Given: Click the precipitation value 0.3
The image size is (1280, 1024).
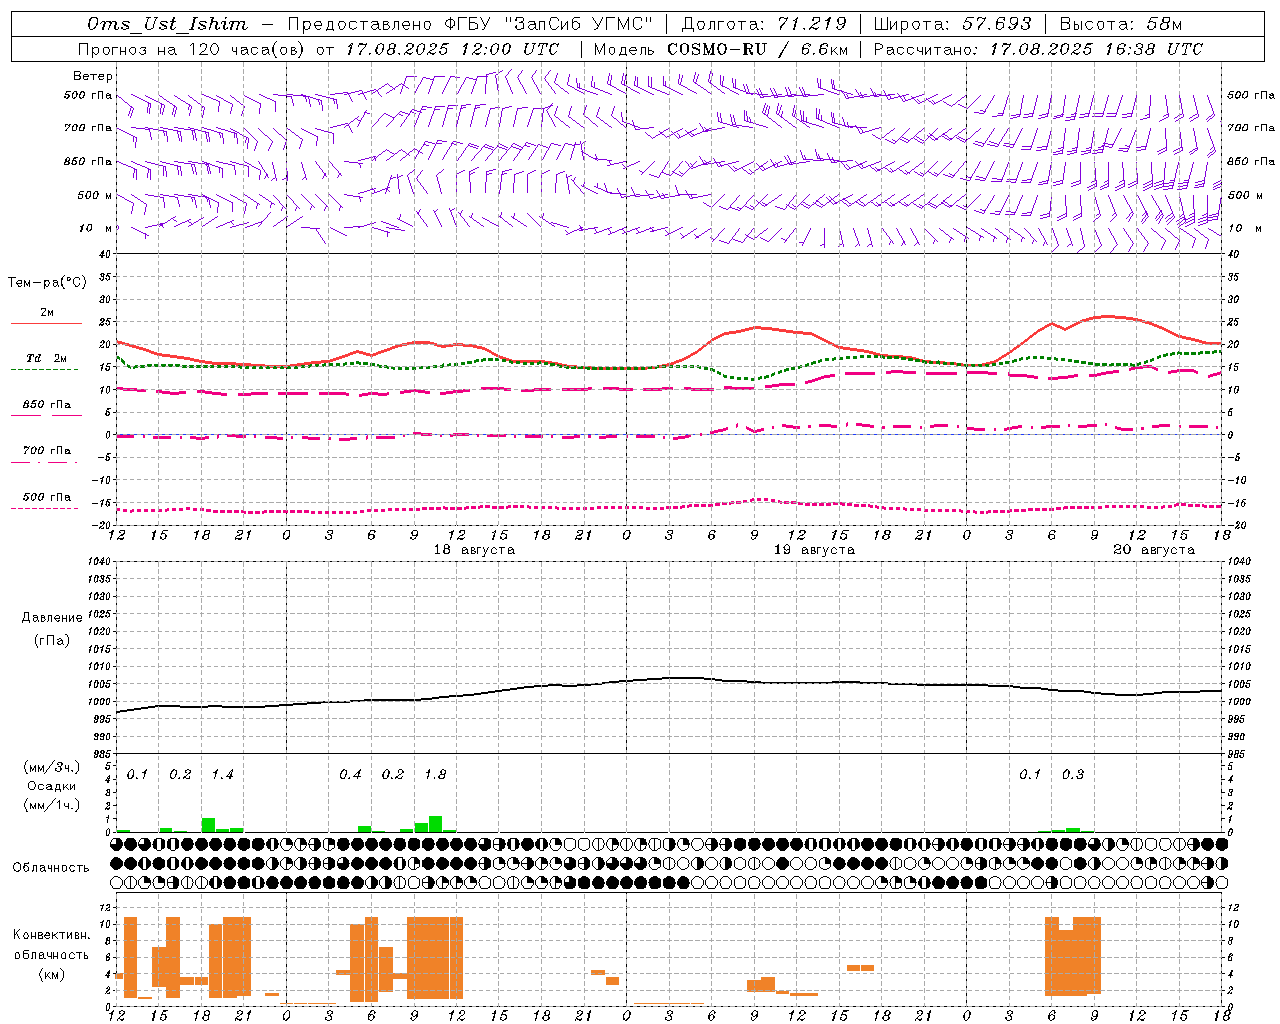Looking at the screenshot, I should (x=1073, y=775).
